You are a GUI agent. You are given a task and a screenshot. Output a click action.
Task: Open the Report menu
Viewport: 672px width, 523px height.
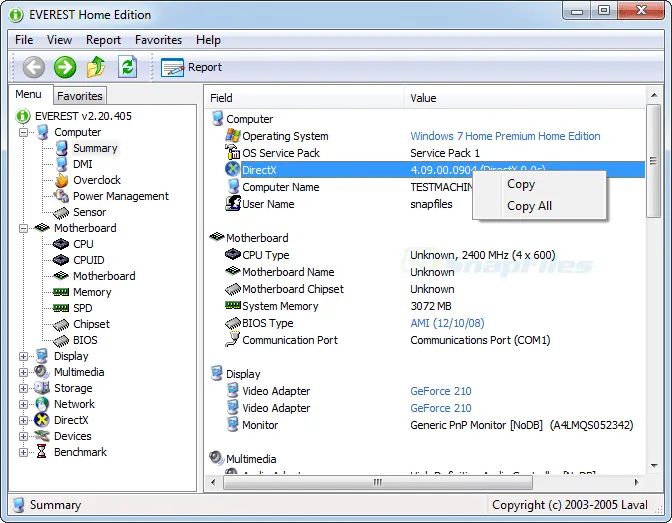click(103, 40)
